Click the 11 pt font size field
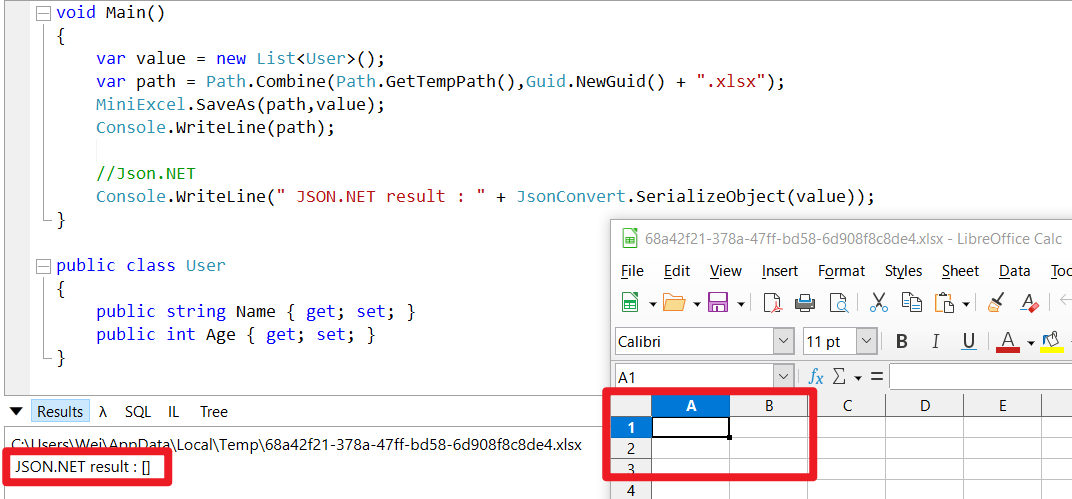1072x499 pixels. point(830,341)
